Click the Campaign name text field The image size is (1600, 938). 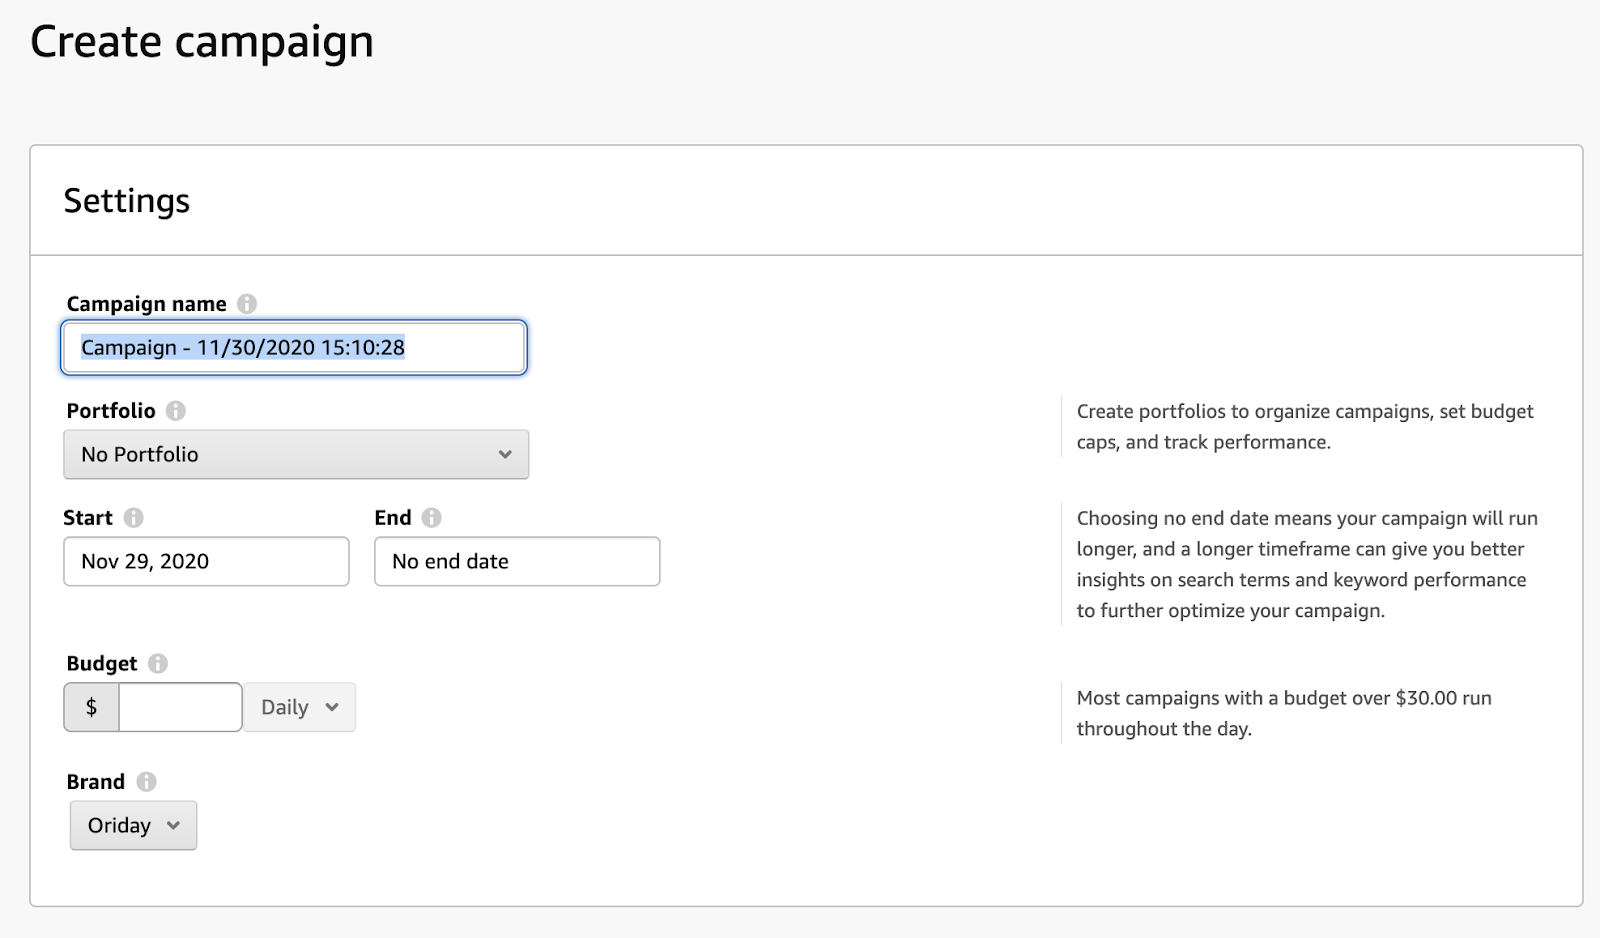[x=294, y=348]
